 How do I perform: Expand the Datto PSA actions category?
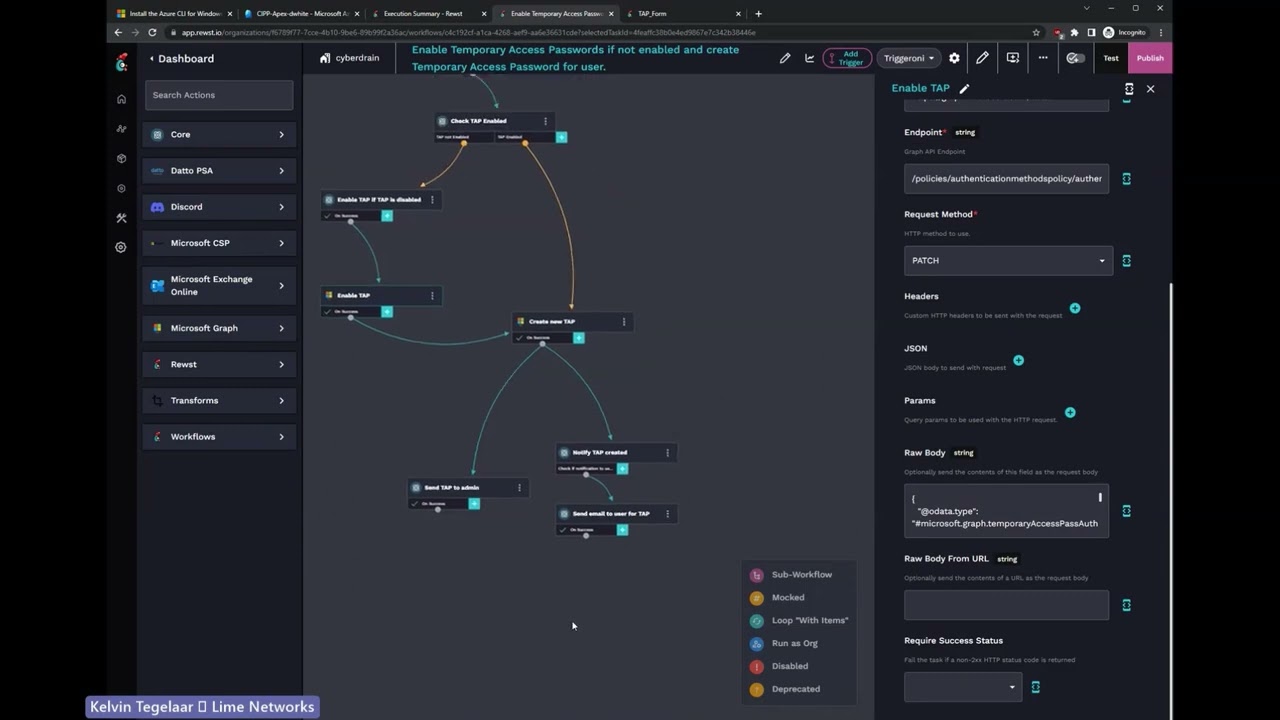219,171
